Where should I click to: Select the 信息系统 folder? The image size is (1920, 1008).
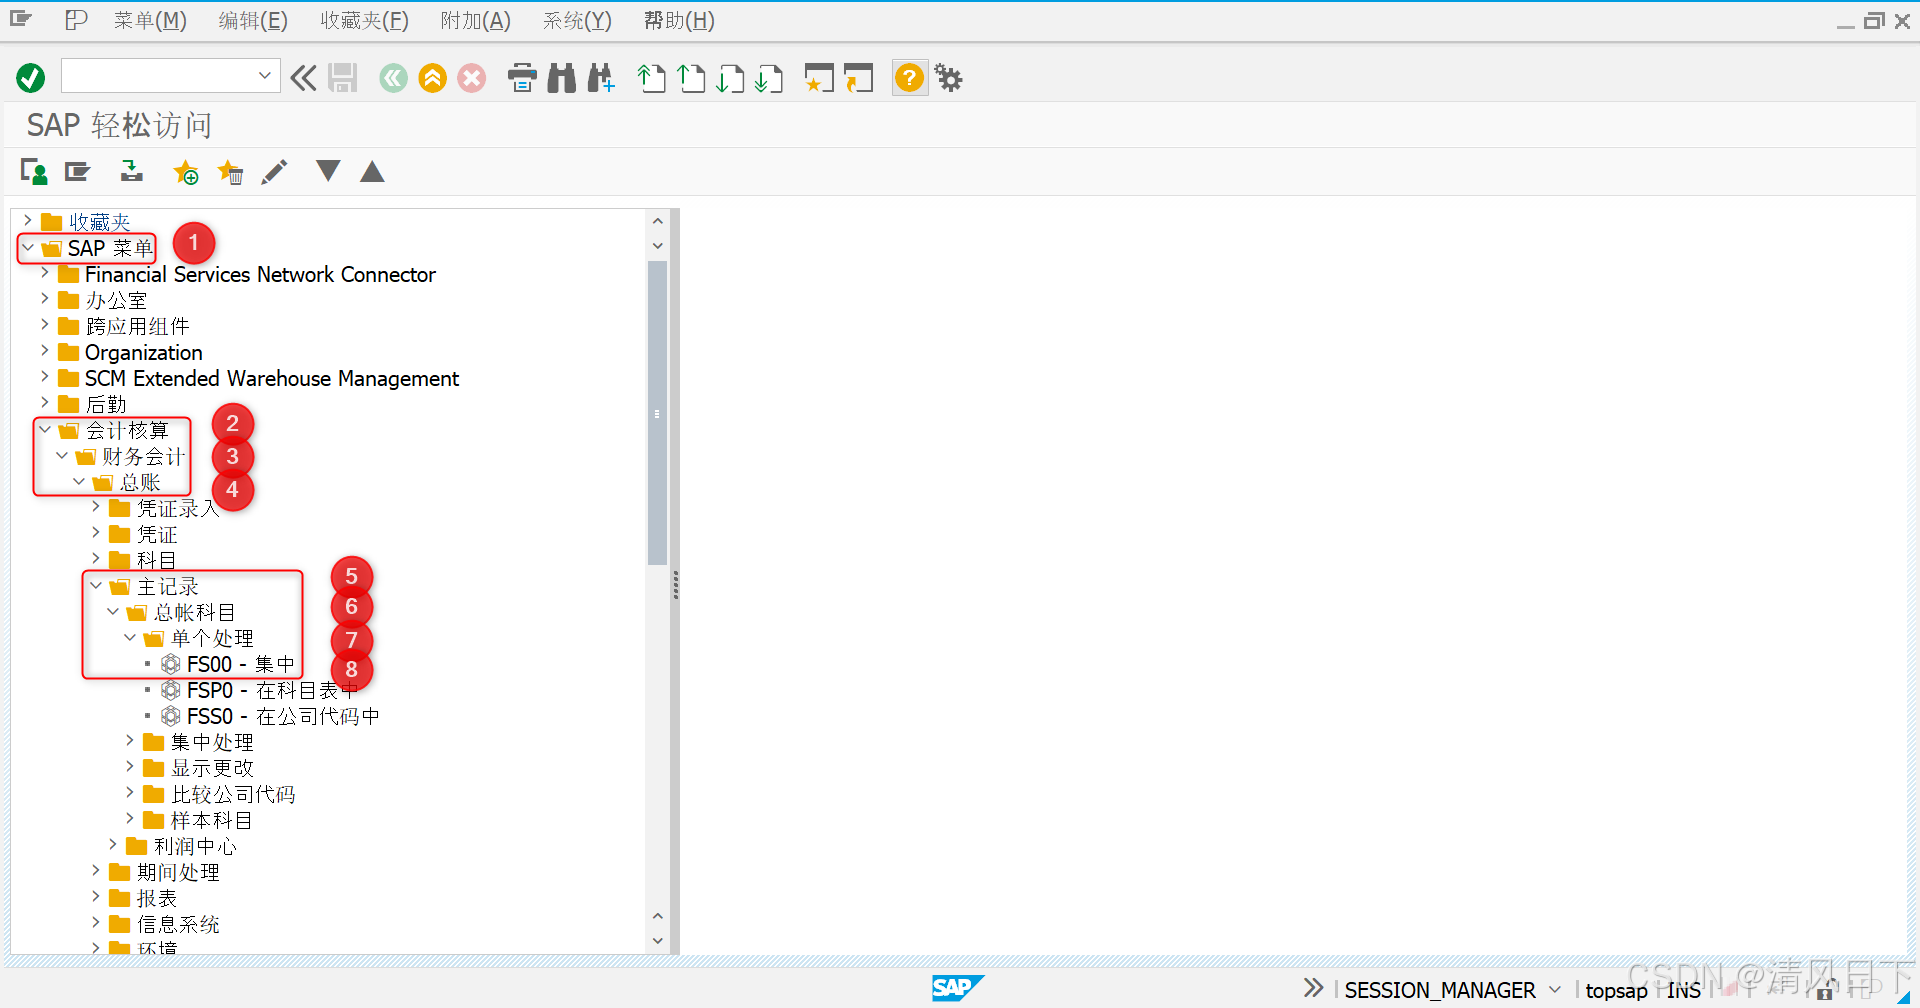178,924
